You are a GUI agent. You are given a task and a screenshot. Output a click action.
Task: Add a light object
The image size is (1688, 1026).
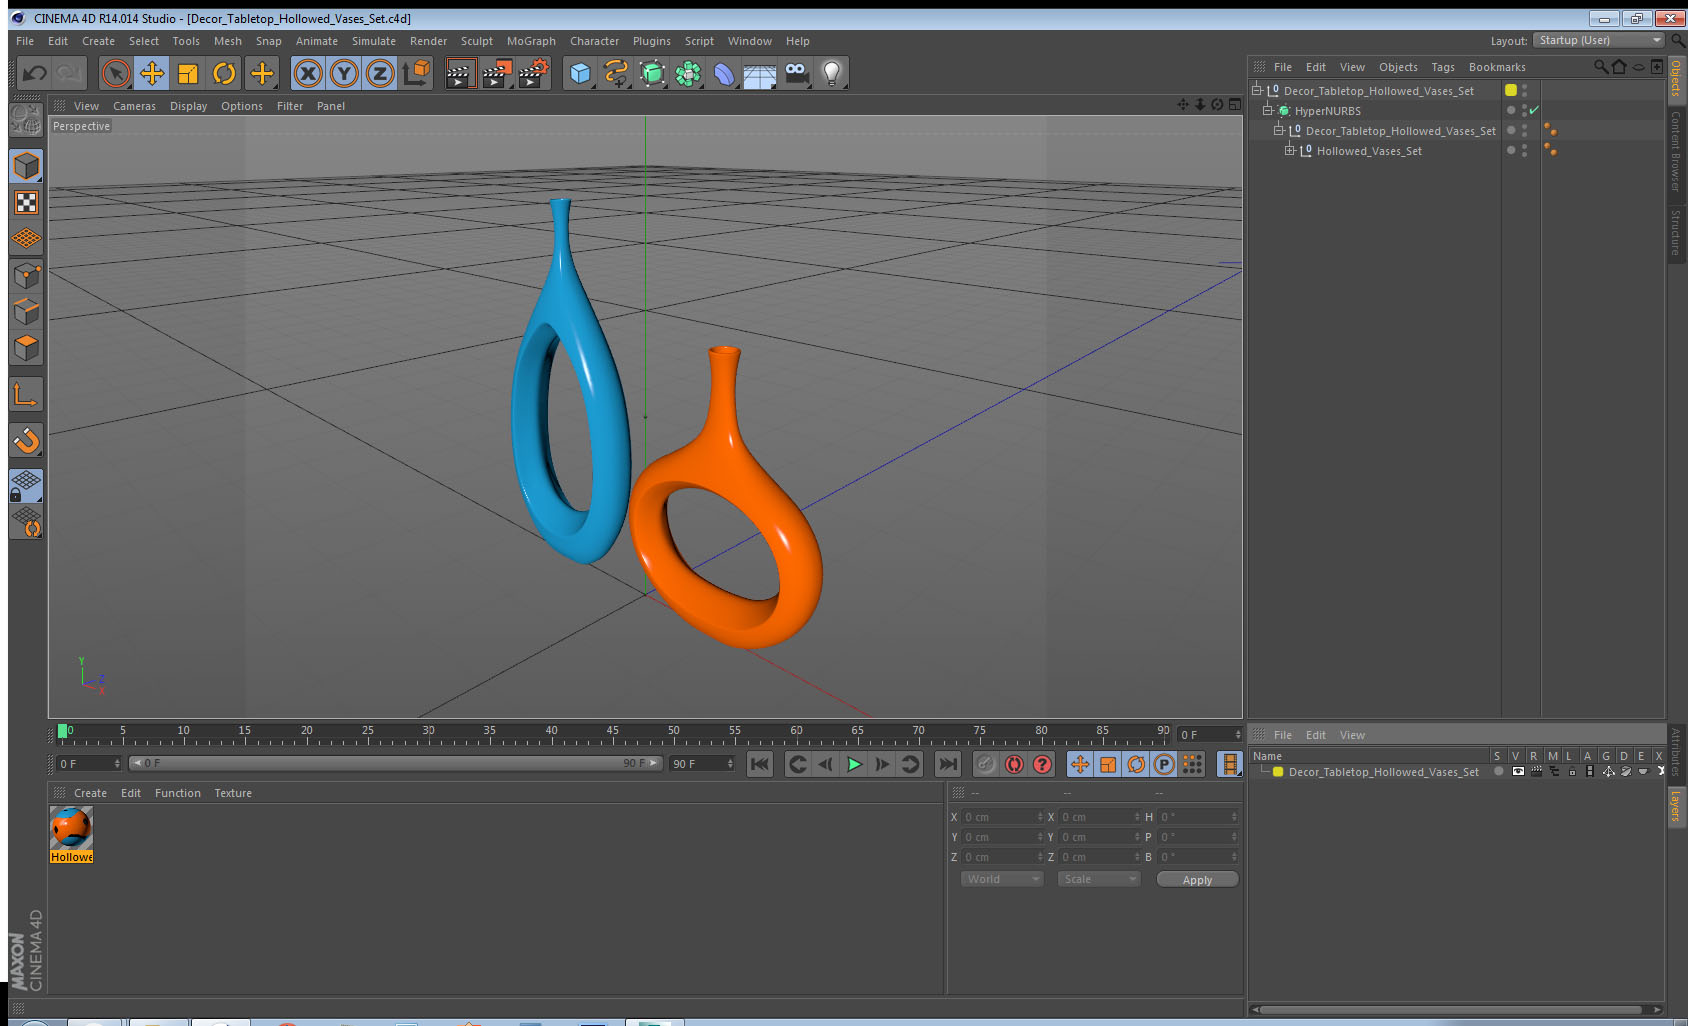(x=832, y=73)
